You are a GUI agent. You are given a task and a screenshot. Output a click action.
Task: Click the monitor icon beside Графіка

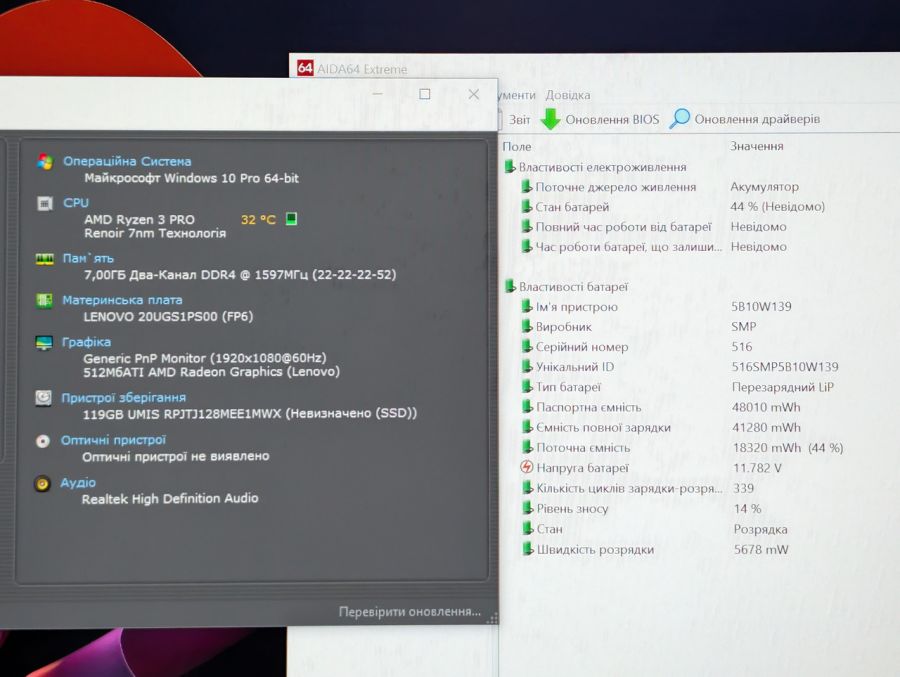click(44, 343)
